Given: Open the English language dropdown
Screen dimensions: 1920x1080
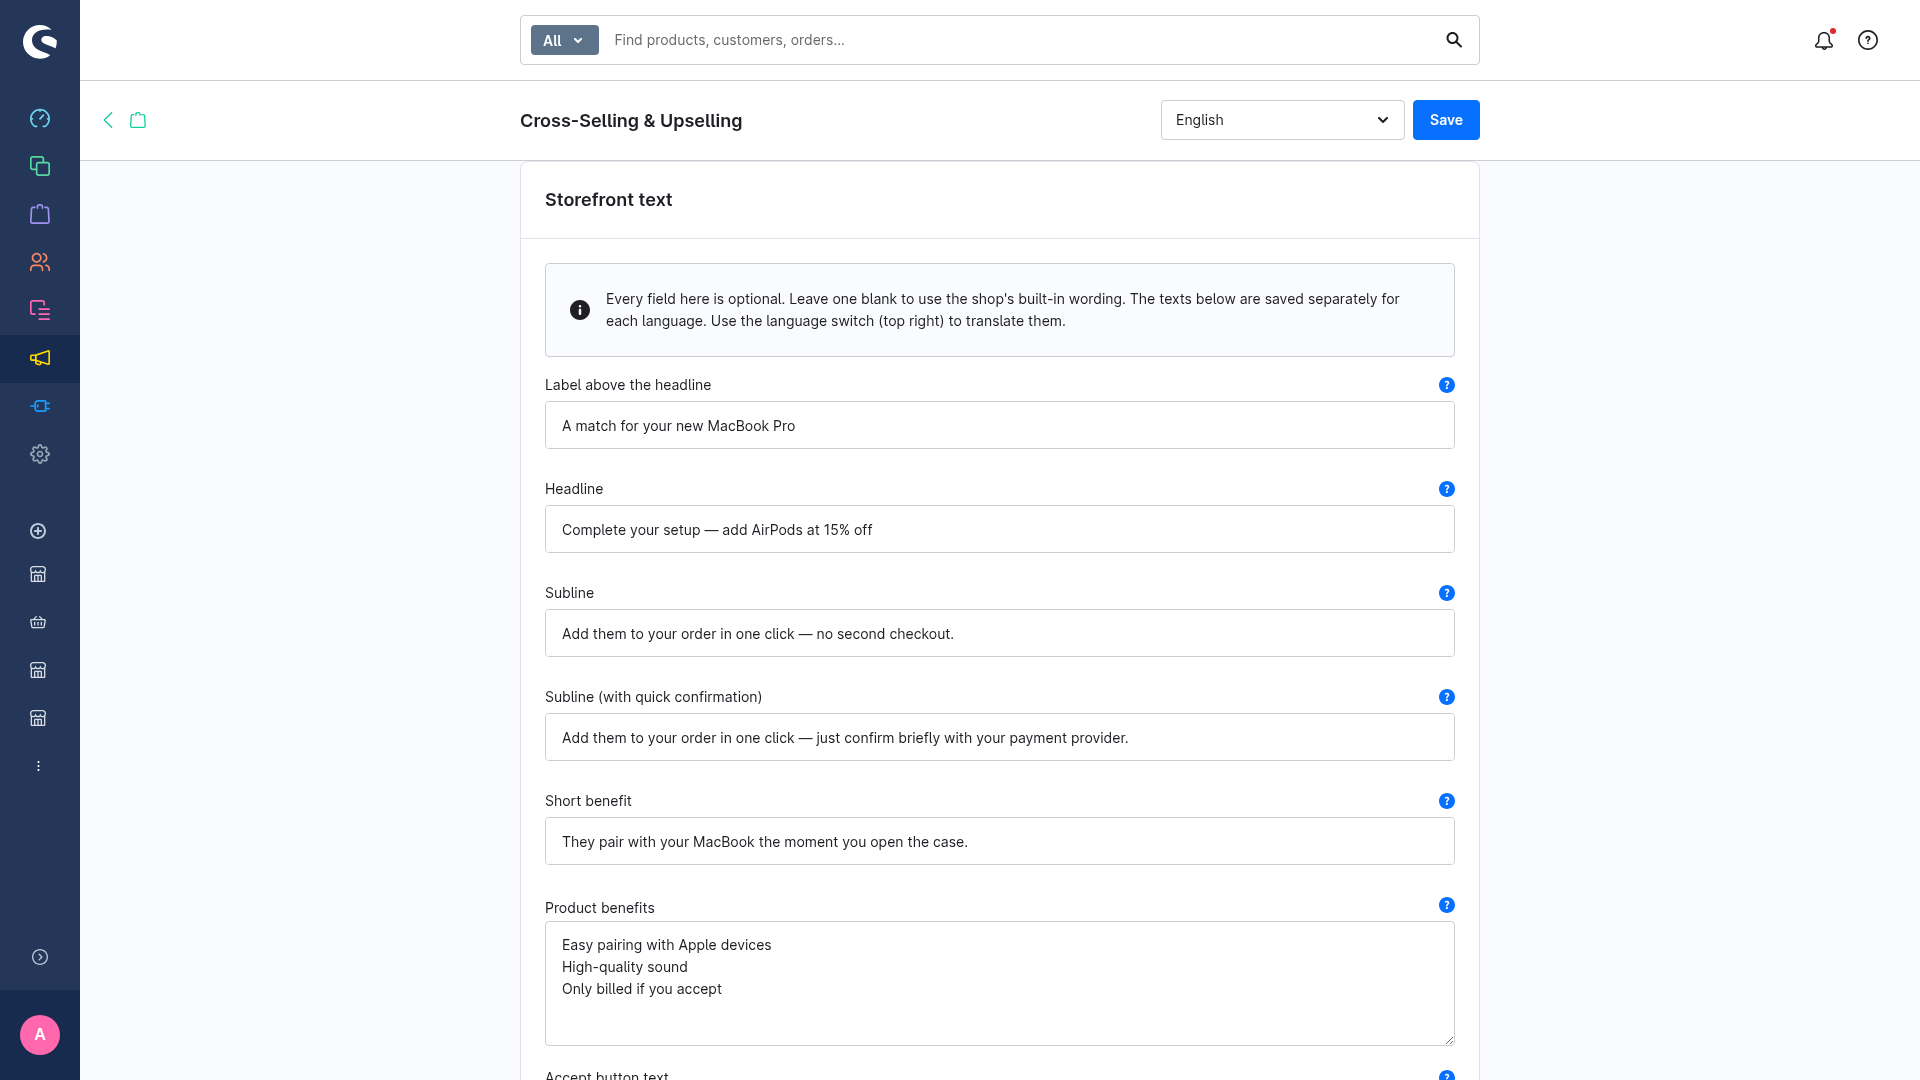Looking at the screenshot, I should pos(1282,120).
